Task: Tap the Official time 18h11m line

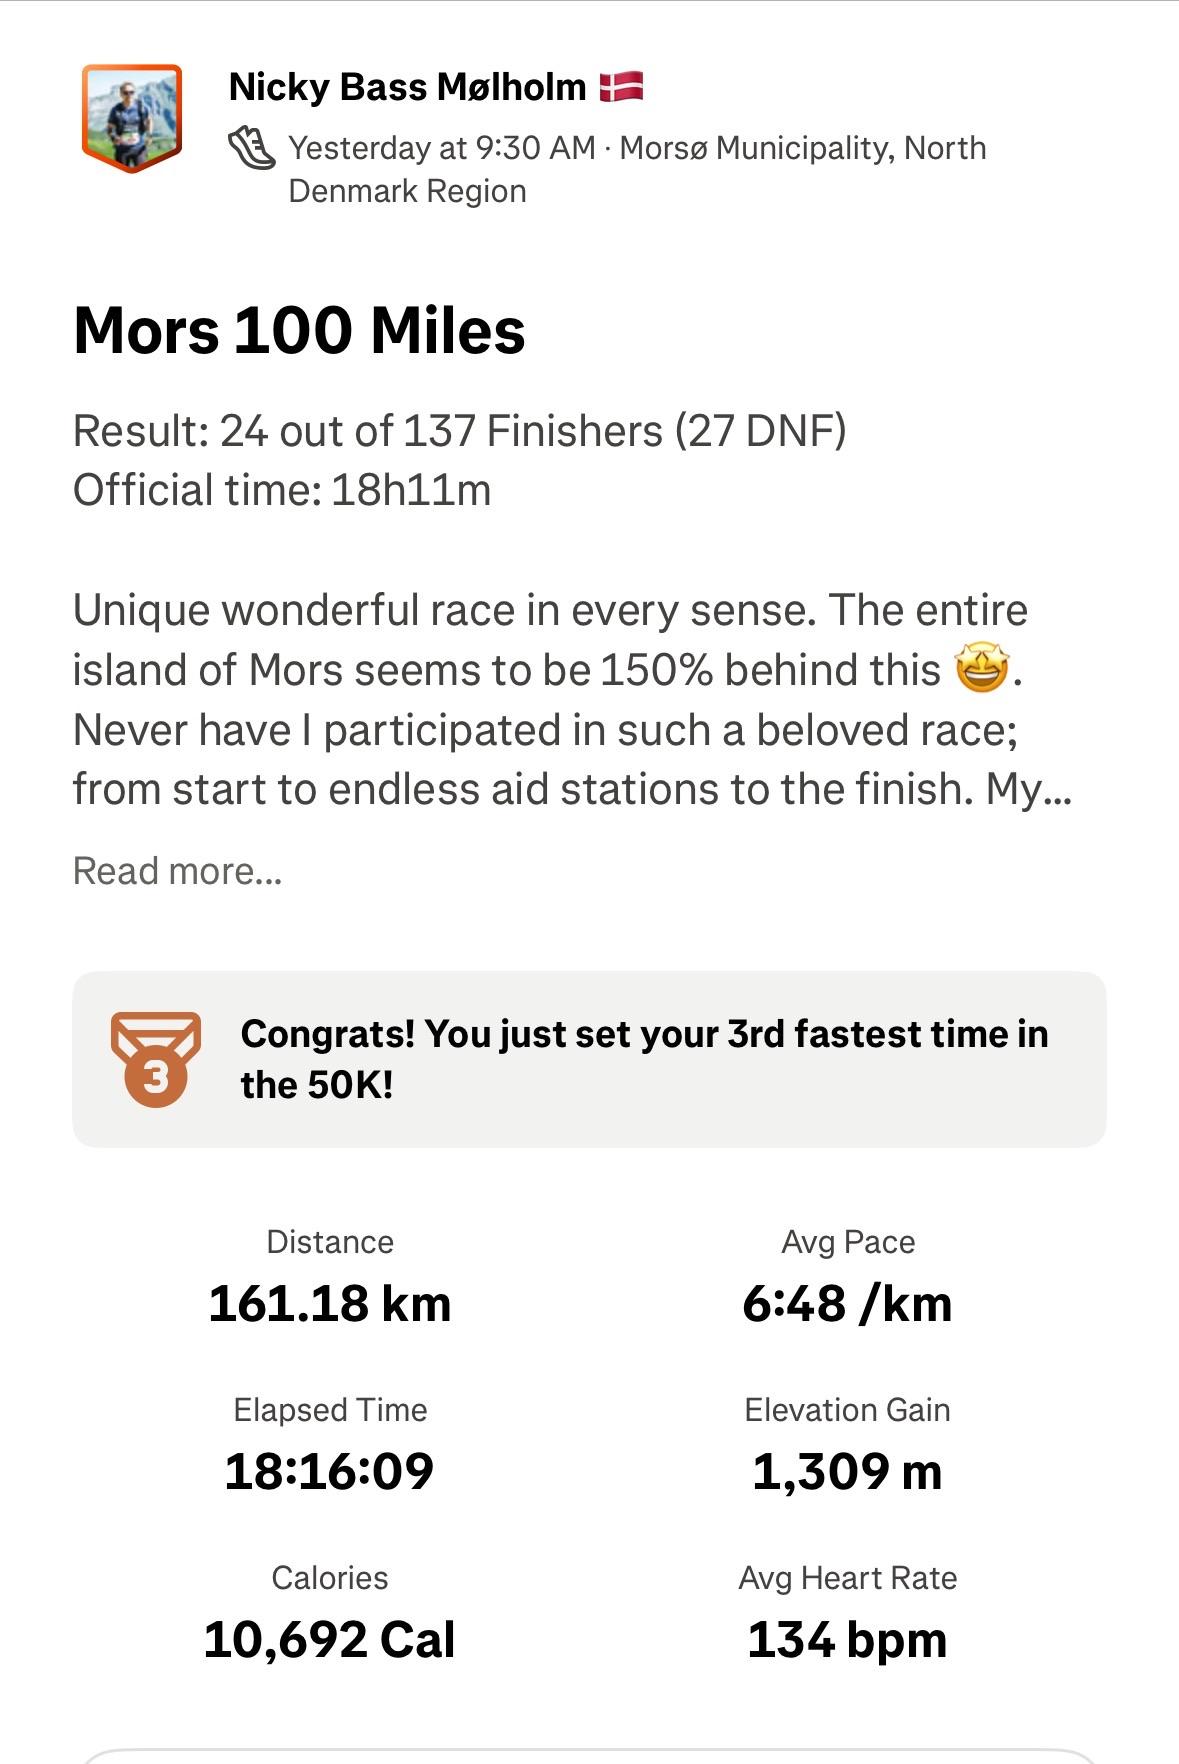Action: pos(282,490)
